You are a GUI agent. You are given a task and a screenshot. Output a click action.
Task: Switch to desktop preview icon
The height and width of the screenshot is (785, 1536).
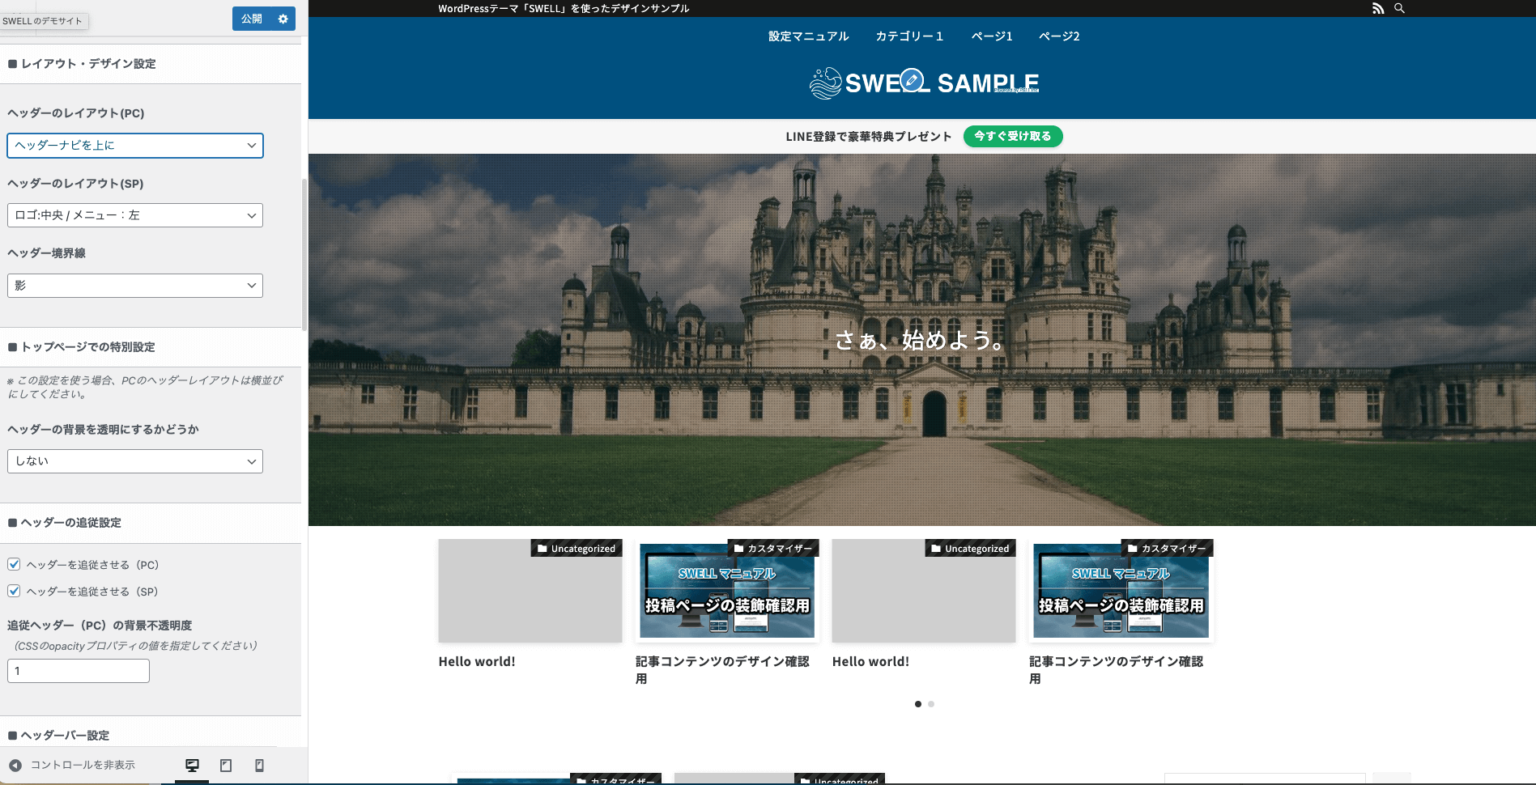click(x=192, y=765)
